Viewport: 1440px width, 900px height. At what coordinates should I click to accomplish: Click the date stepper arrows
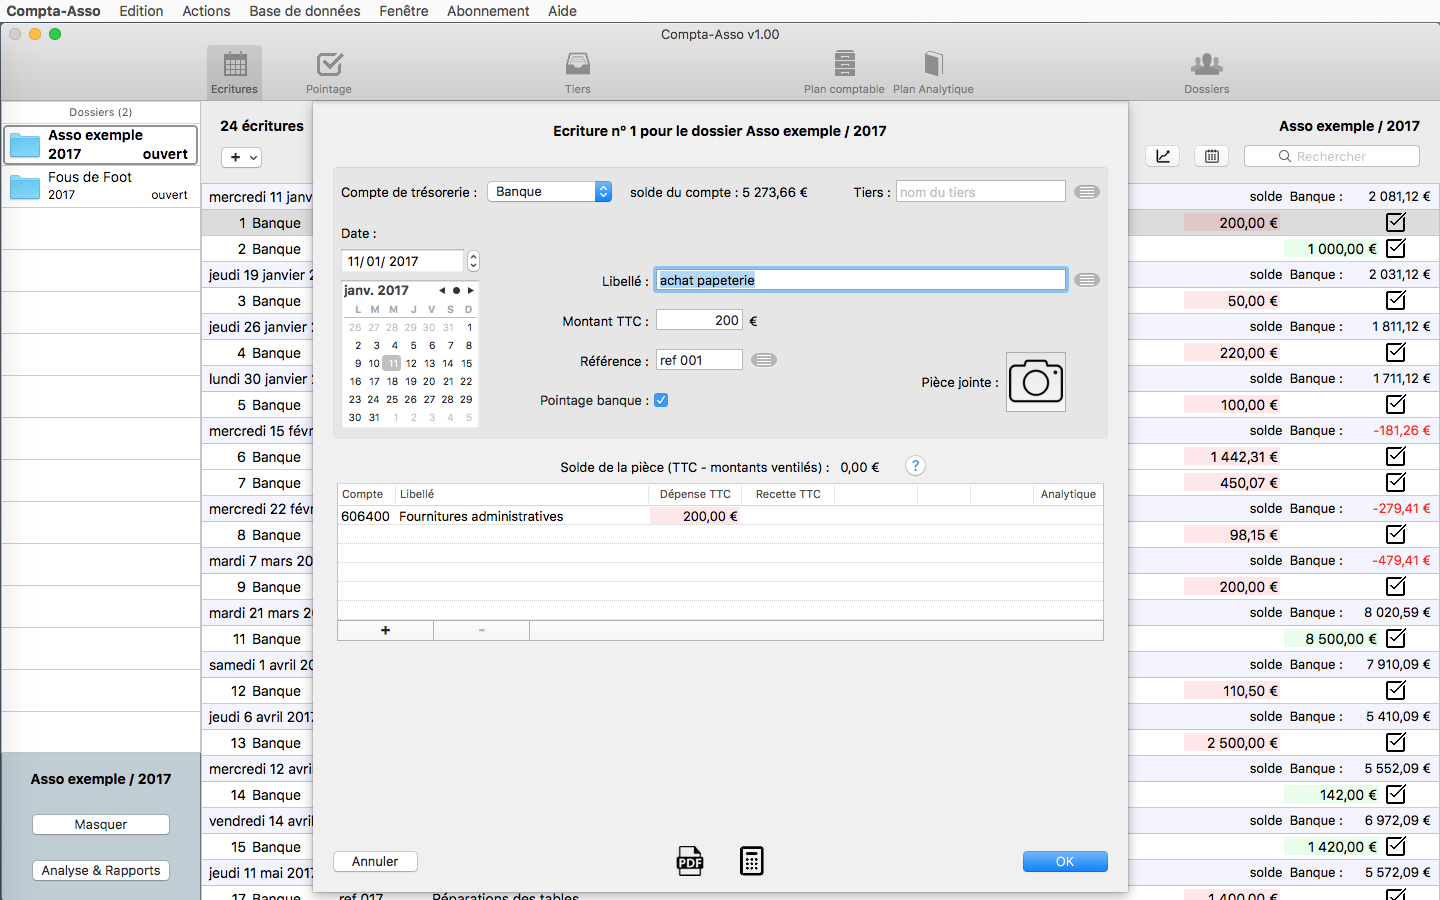click(x=473, y=261)
